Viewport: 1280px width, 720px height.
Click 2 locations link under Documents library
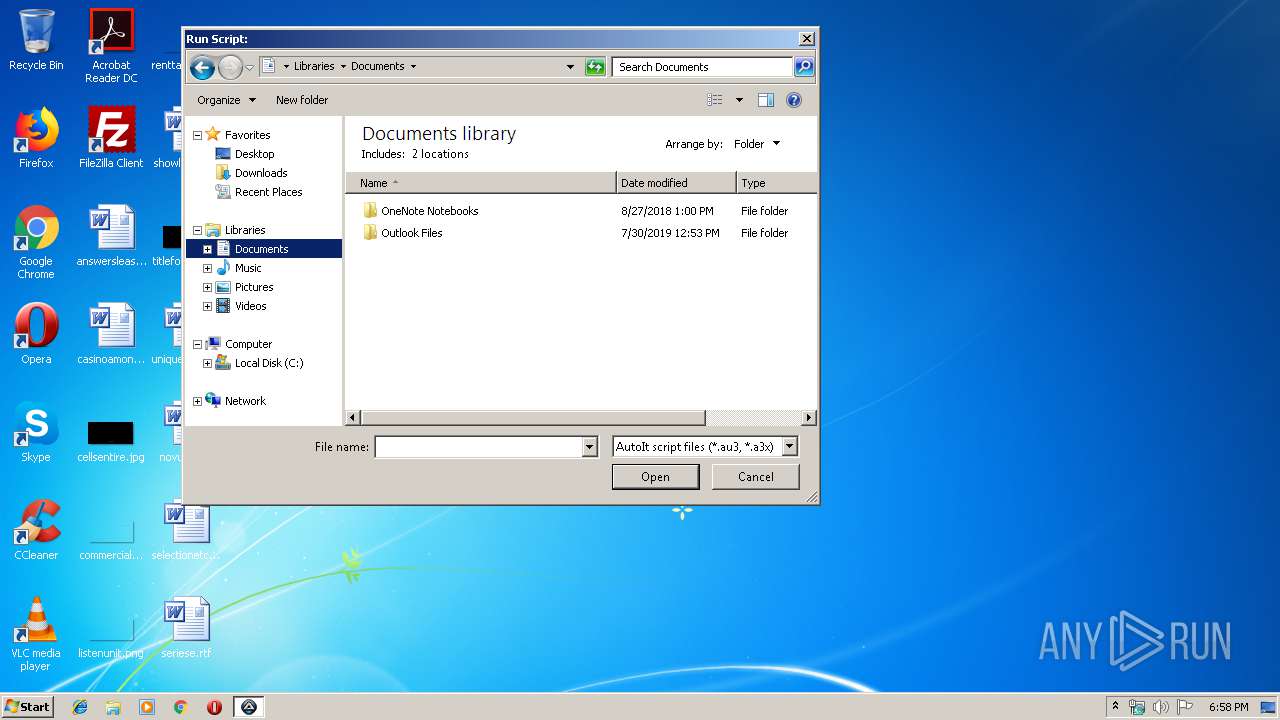(x=440, y=154)
